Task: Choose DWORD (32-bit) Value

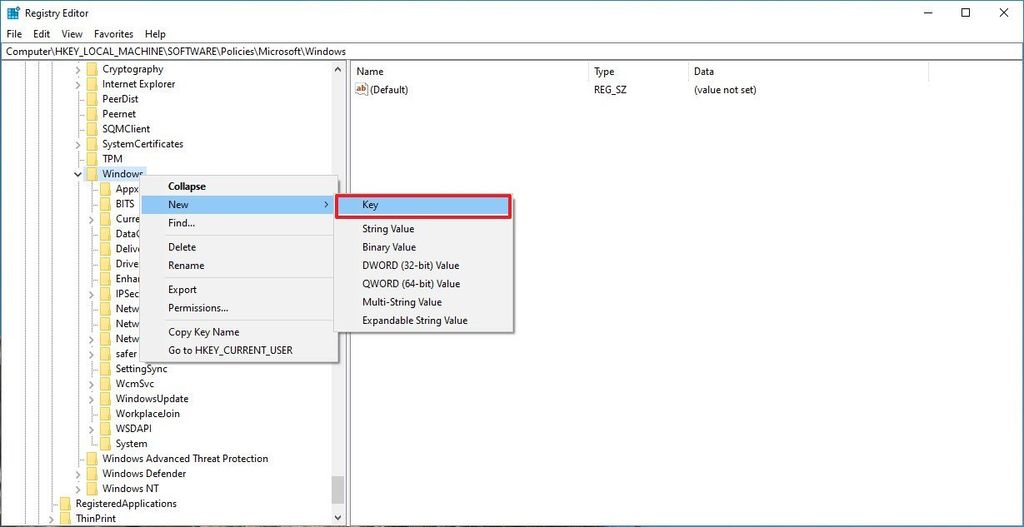Action: click(423, 266)
